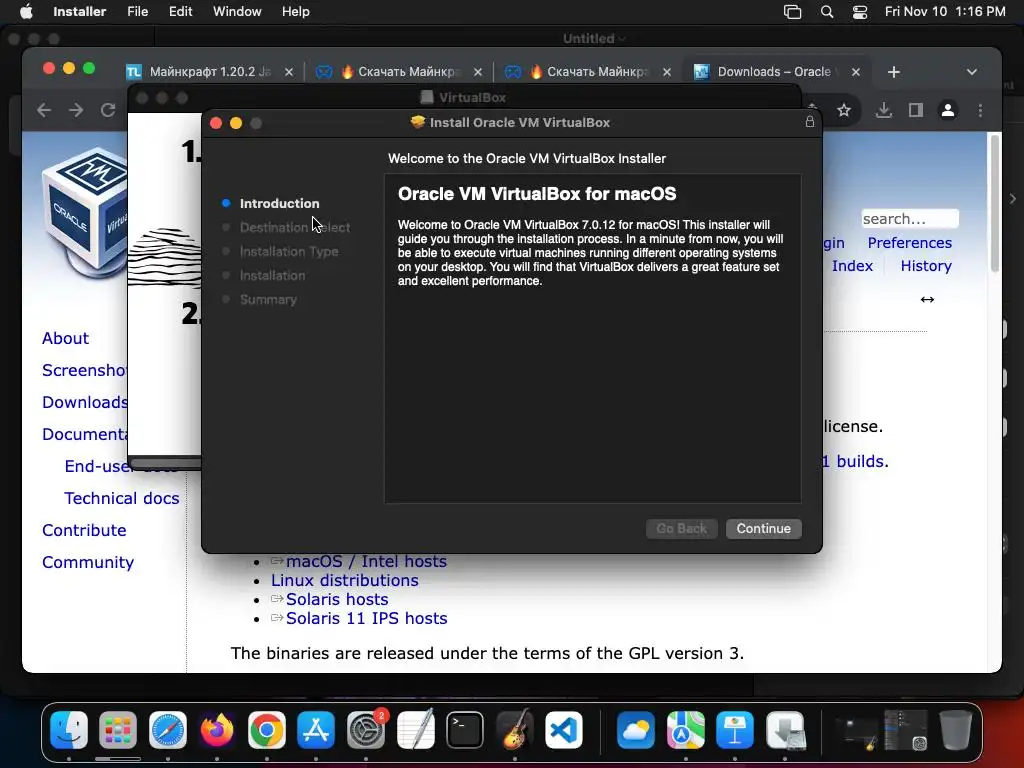The width and height of the screenshot is (1024, 768).
Task: Open the Index link
Action: (x=852, y=266)
